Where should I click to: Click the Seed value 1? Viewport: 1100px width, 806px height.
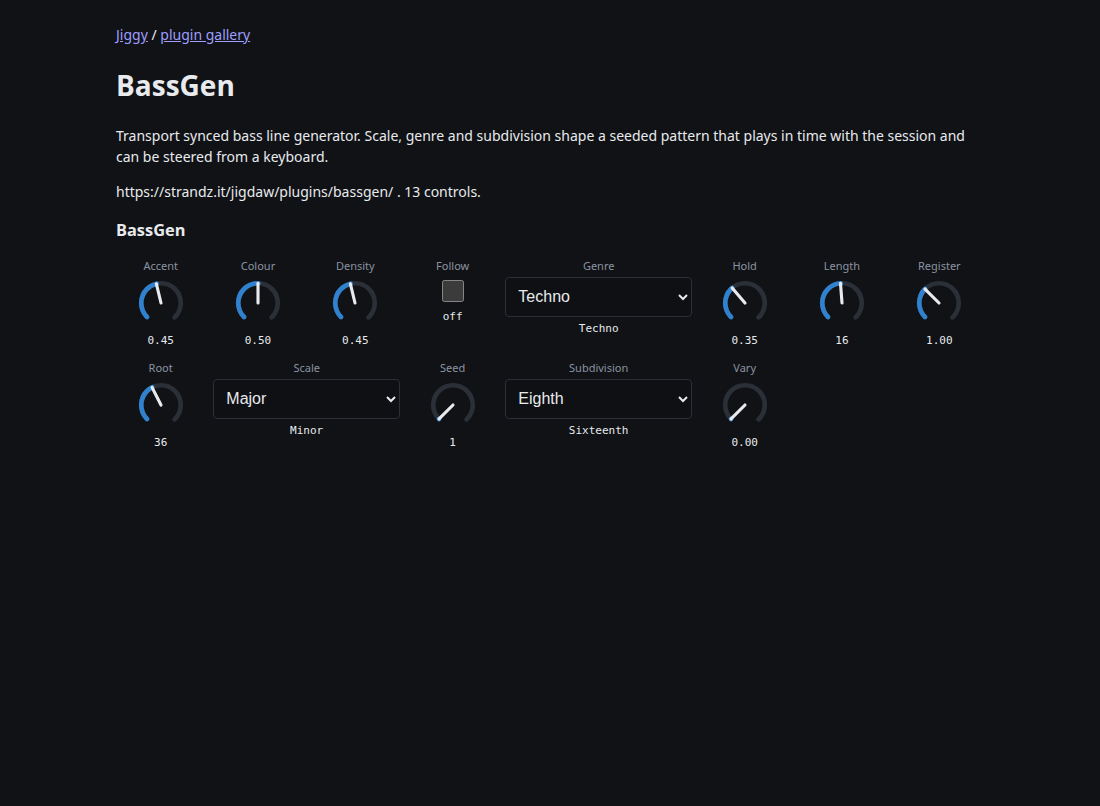tap(452, 442)
